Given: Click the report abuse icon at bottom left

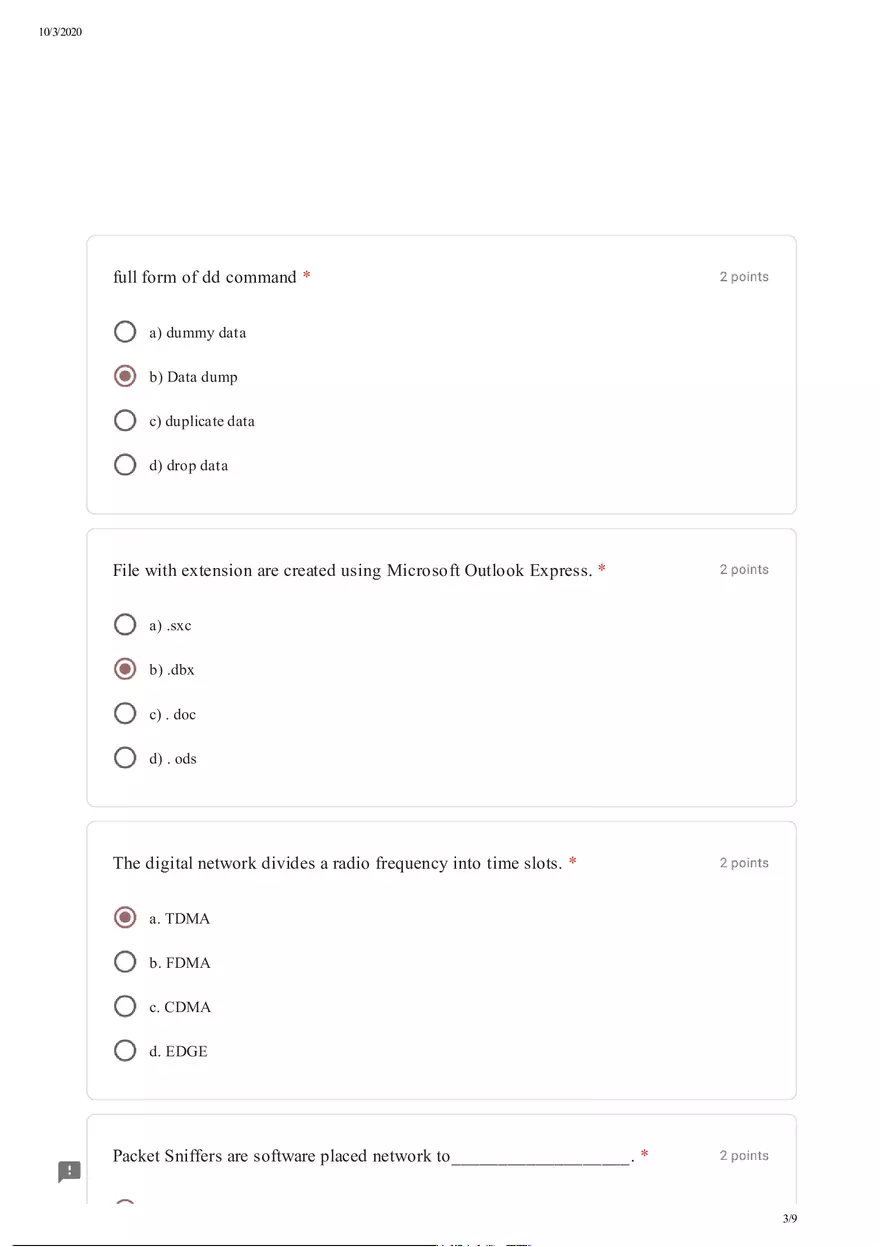Looking at the screenshot, I should click(69, 1171).
